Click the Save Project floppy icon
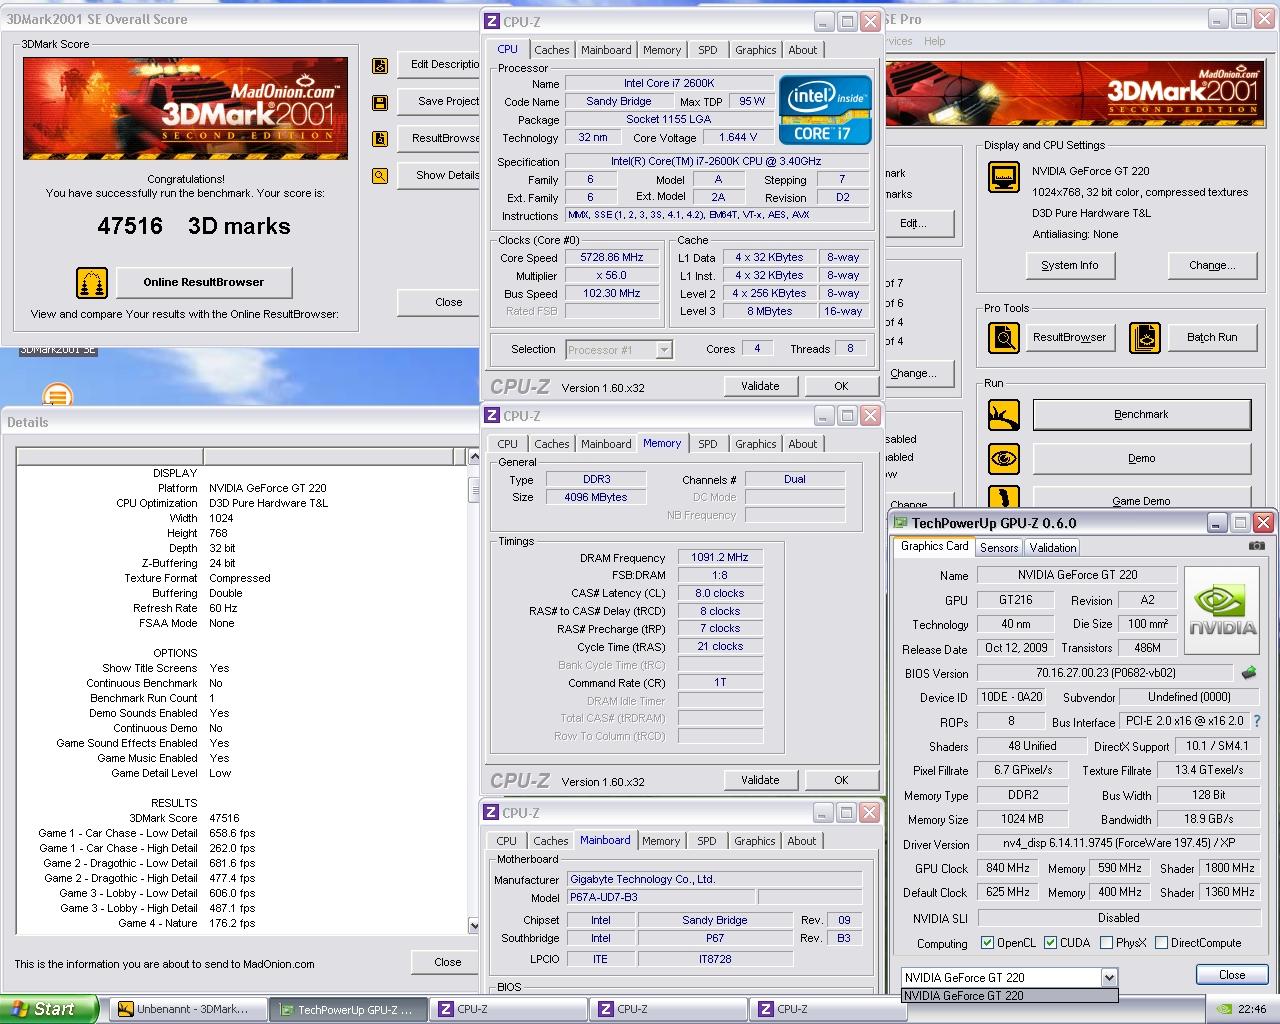The width and height of the screenshot is (1280, 1024). (x=380, y=102)
